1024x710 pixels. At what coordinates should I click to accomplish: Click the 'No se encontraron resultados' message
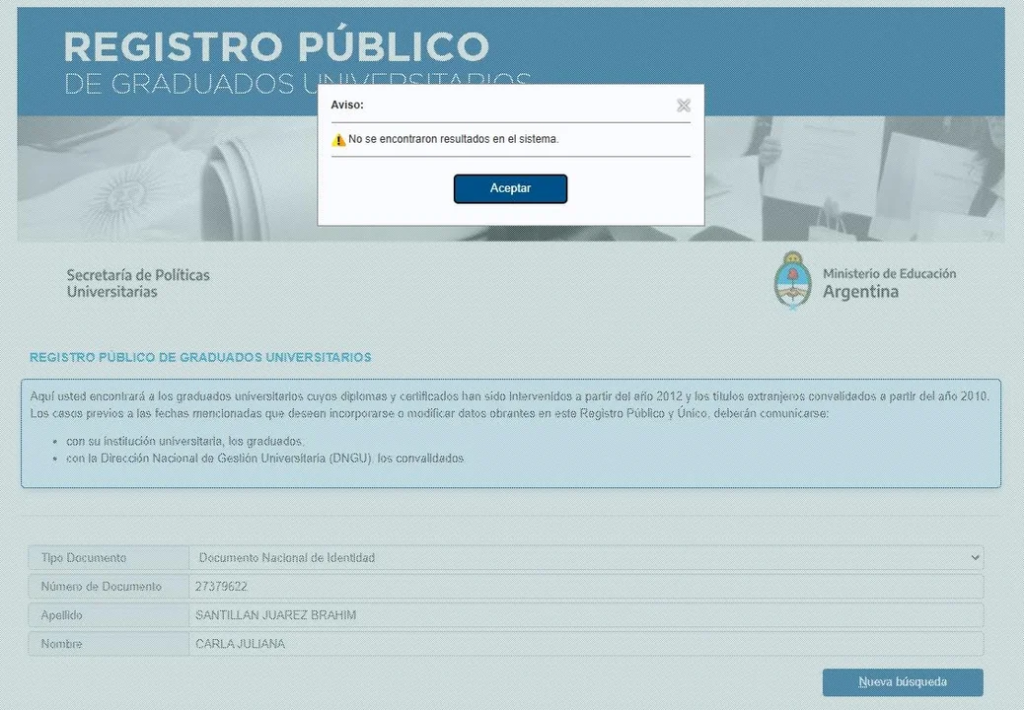pyautogui.click(x=453, y=140)
